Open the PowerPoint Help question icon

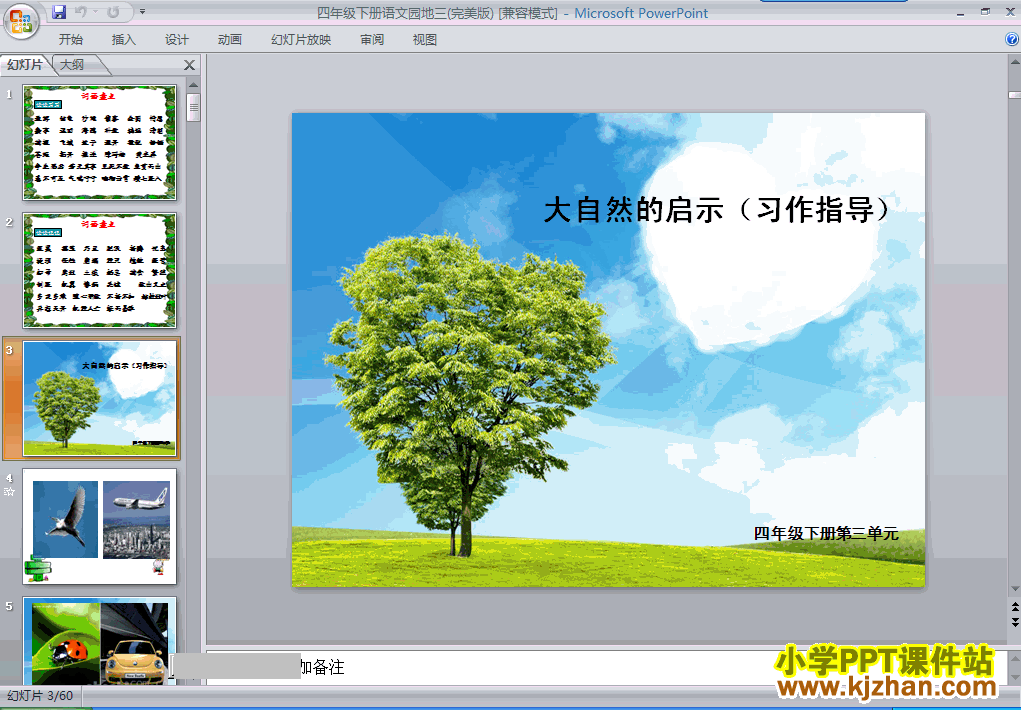(x=1012, y=39)
